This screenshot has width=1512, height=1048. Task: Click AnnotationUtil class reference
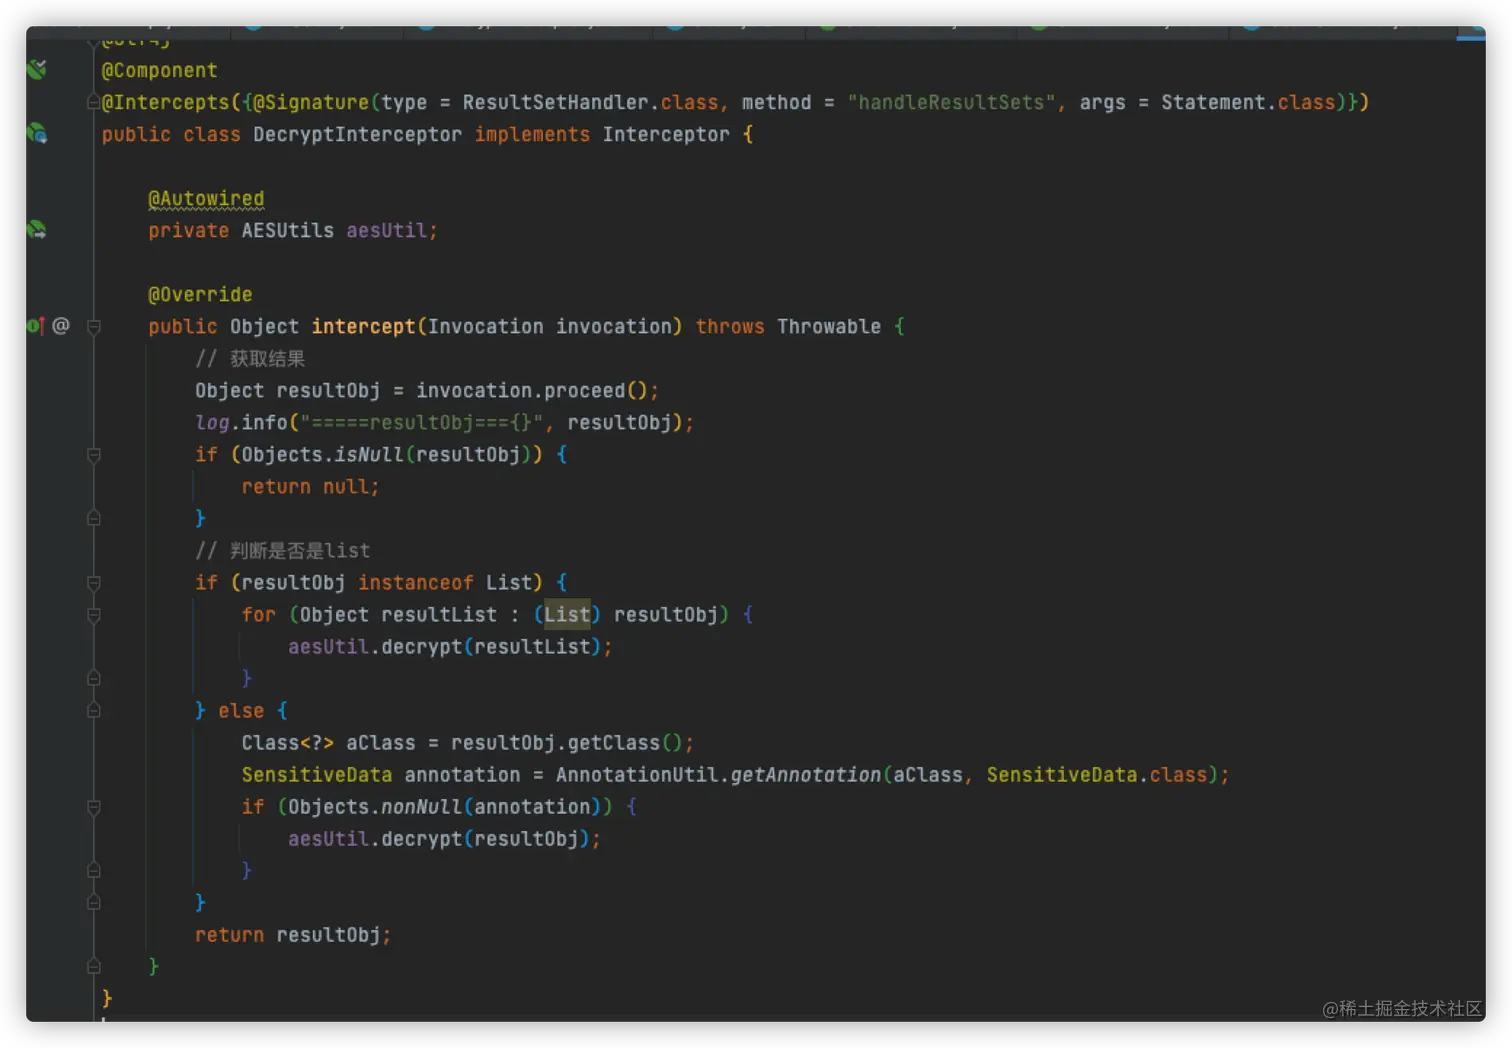637,774
